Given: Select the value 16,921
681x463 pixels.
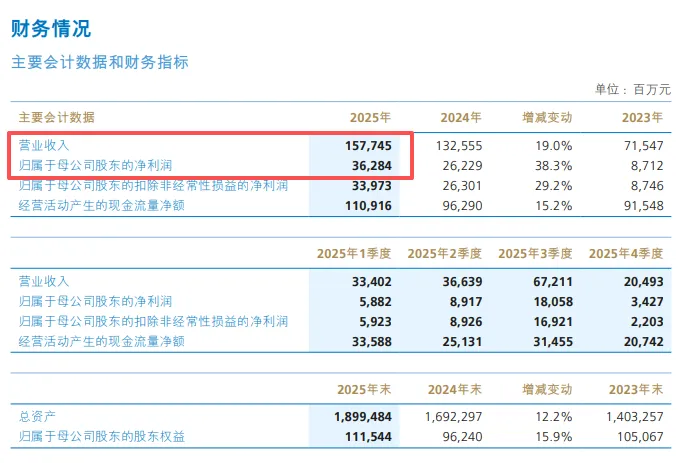Looking at the screenshot, I should point(553,321).
